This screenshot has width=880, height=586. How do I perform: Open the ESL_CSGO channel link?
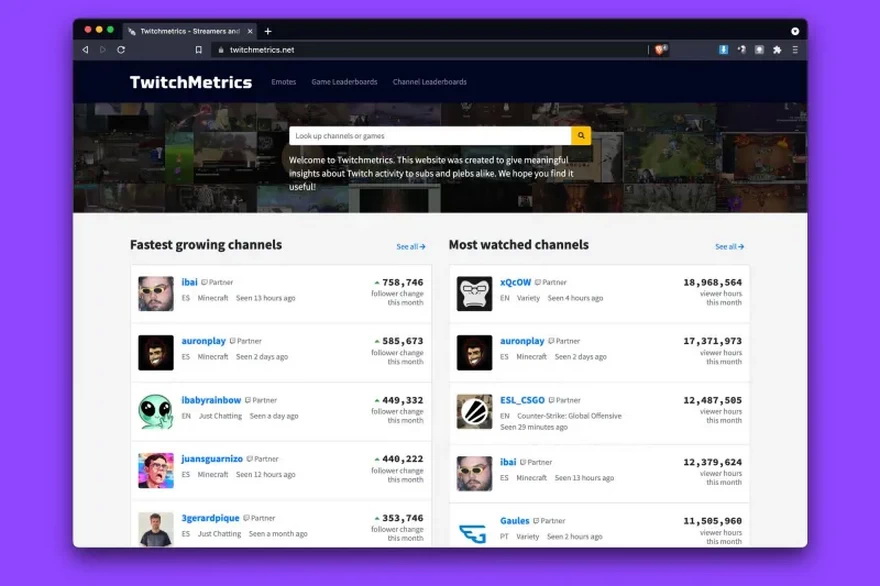(x=522, y=400)
